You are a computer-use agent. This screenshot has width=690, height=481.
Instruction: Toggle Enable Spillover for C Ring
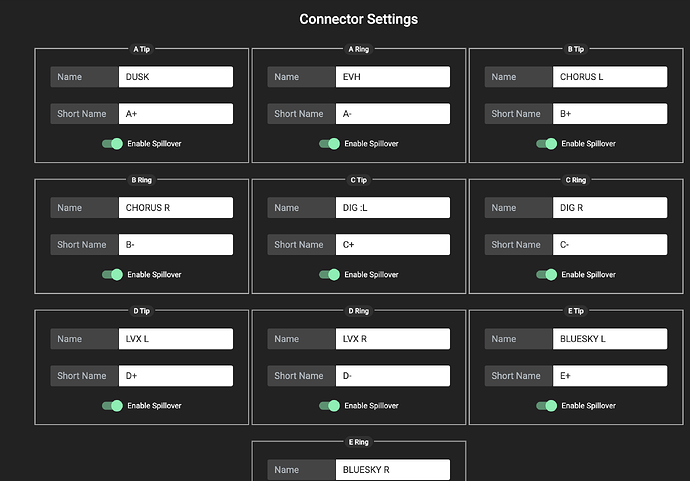(x=546, y=275)
